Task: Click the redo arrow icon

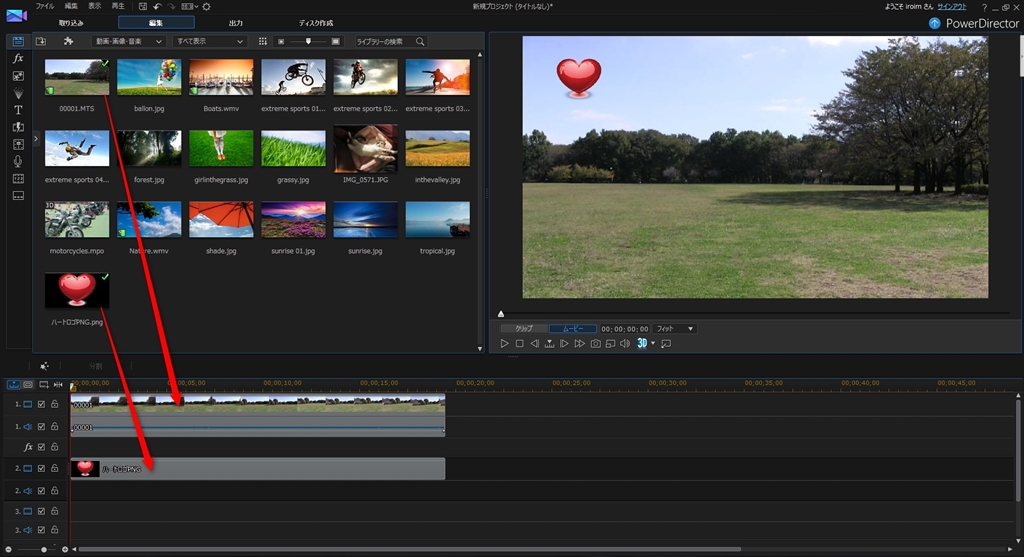Action: click(172, 7)
